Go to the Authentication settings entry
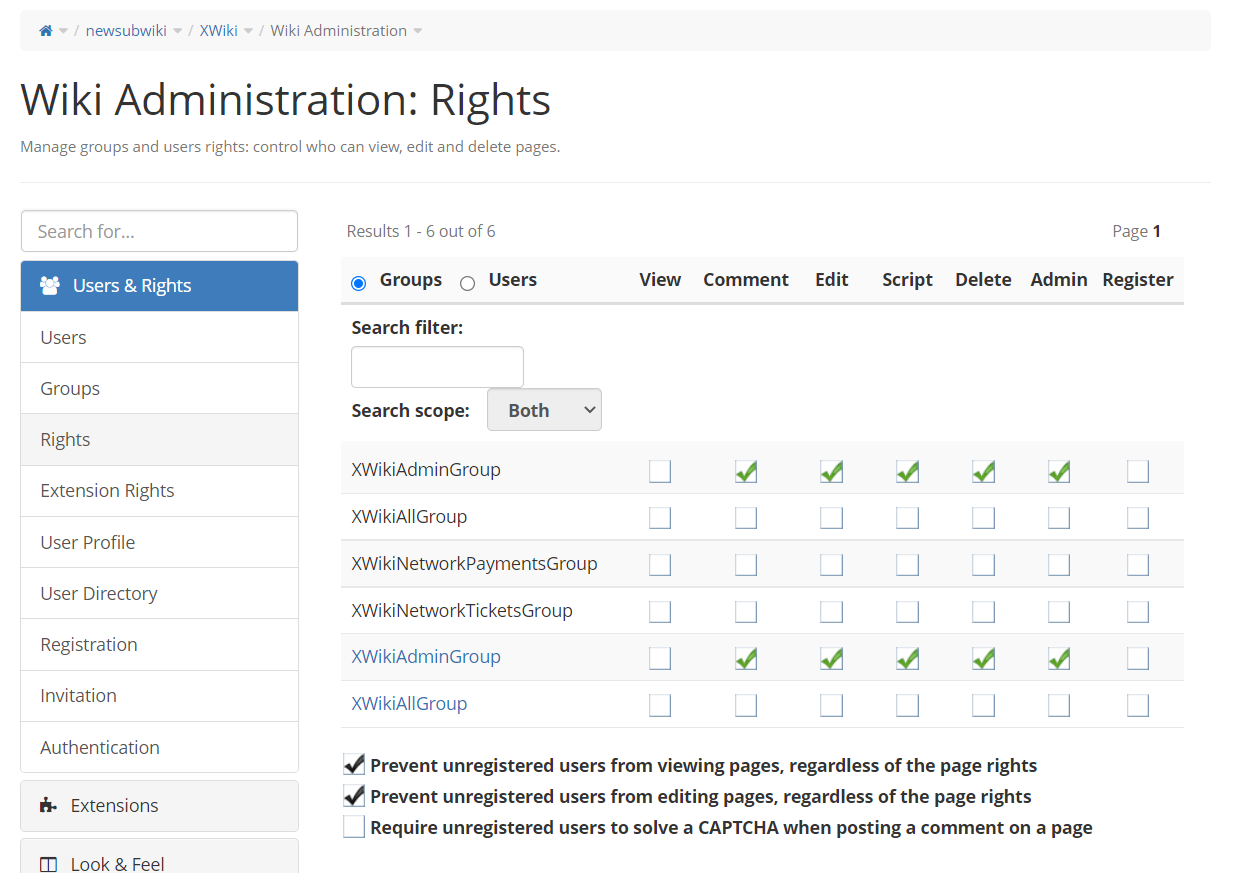The width and height of the screenshot is (1241, 873). [159, 747]
